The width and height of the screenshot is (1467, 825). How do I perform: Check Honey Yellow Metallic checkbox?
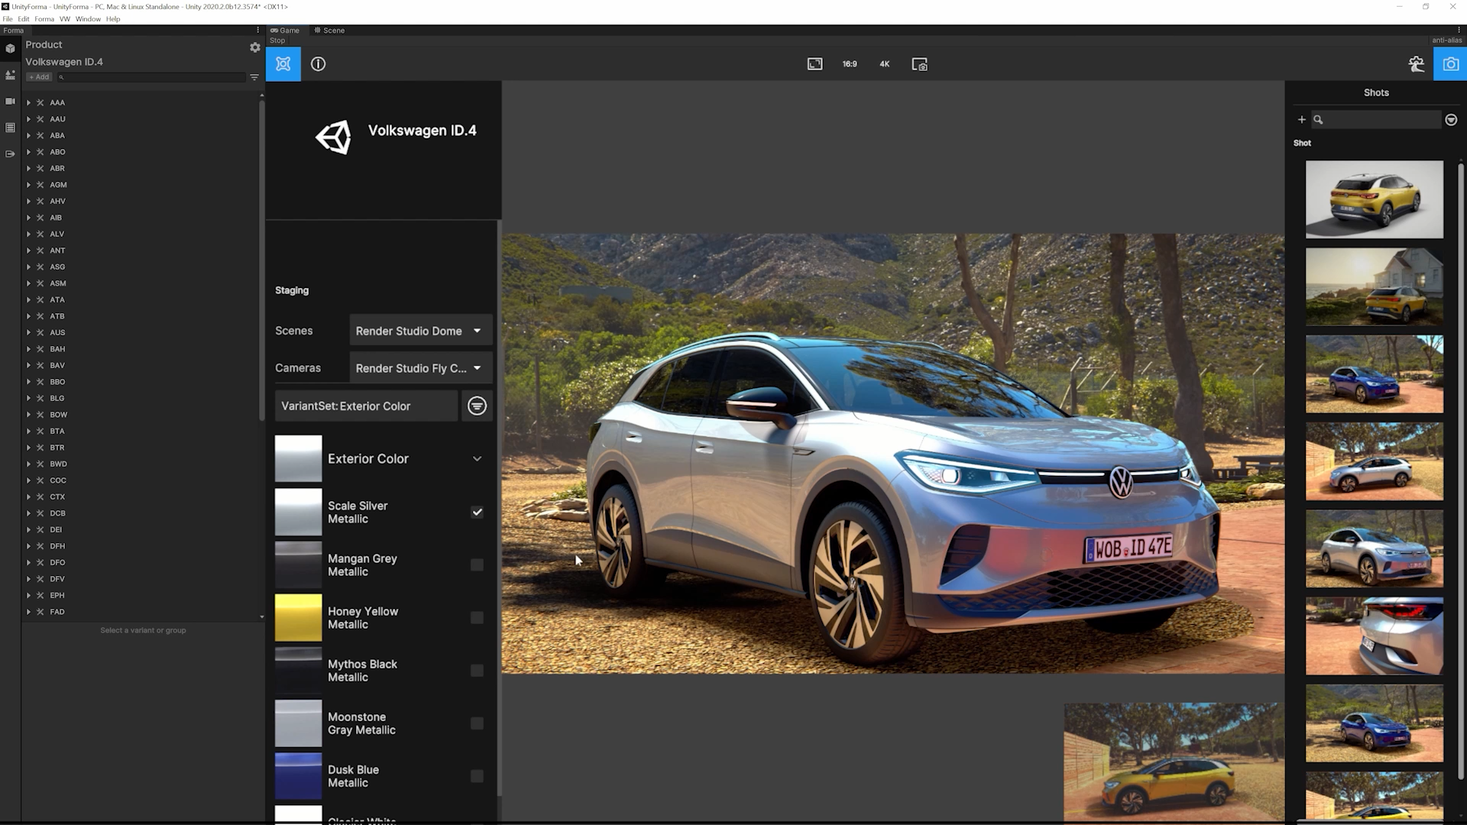(477, 618)
